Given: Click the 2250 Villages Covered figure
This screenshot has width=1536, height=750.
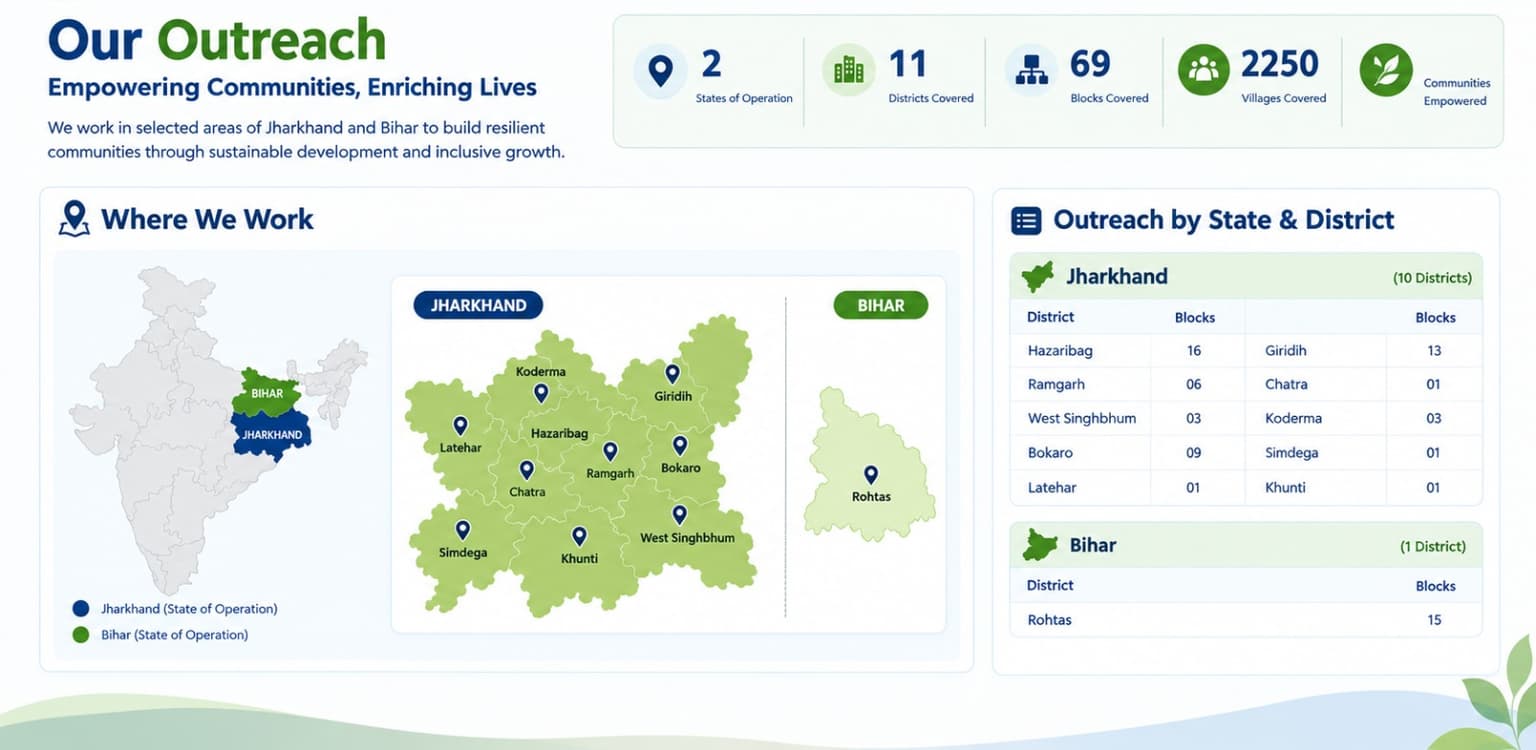Looking at the screenshot, I should 1280,64.
